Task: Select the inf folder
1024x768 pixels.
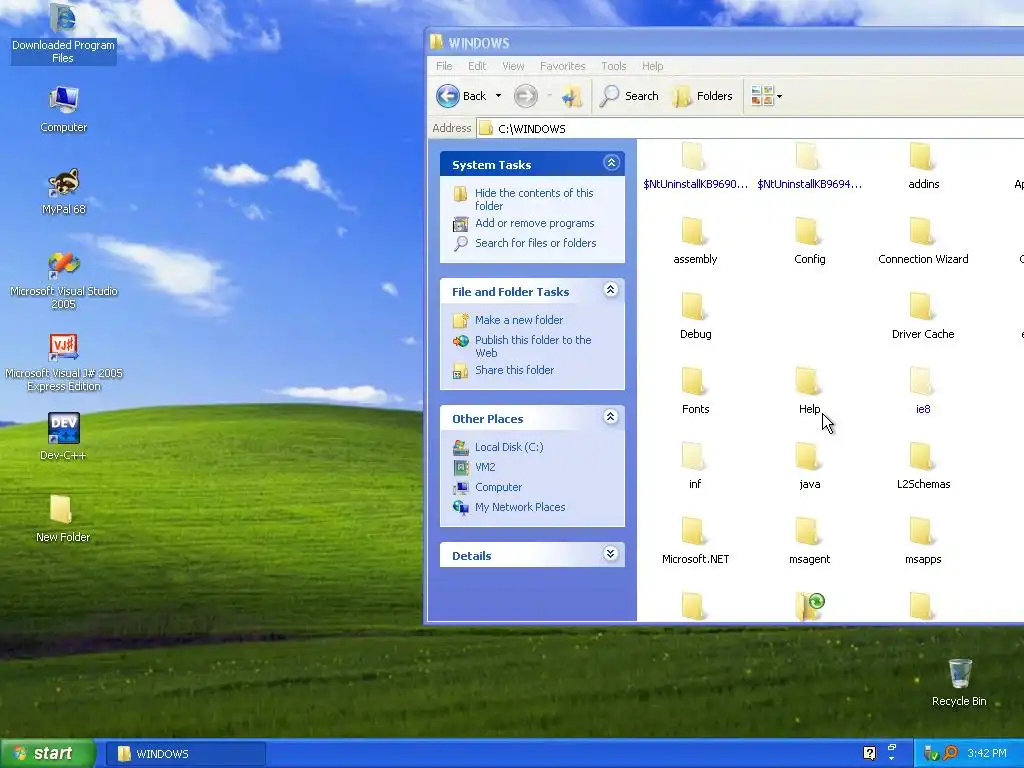Action: pos(695,467)
